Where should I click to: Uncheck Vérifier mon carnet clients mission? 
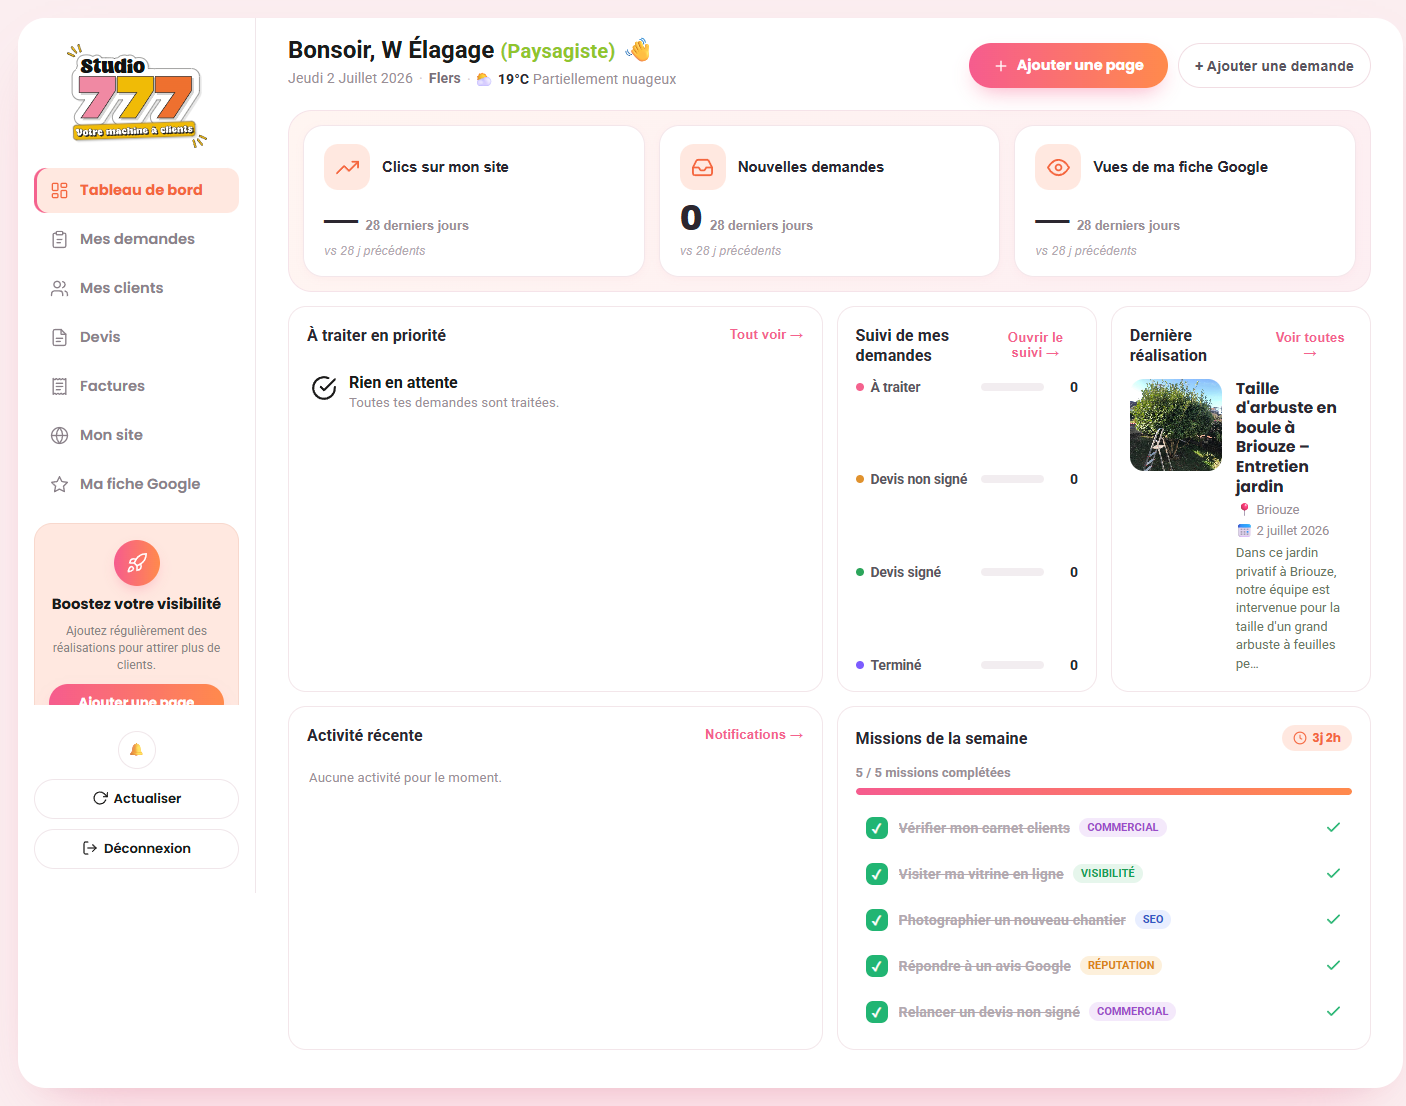[877, 828]
